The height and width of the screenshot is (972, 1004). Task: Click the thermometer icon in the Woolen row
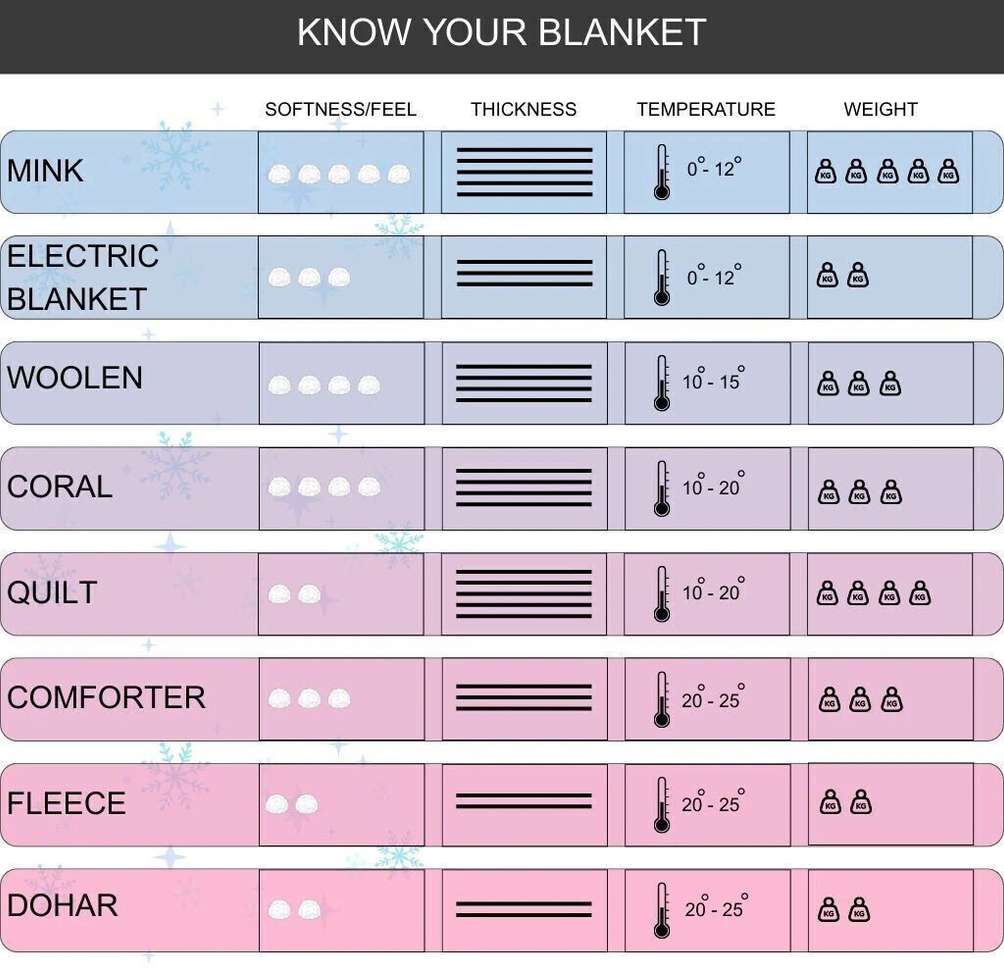point(661,382)
